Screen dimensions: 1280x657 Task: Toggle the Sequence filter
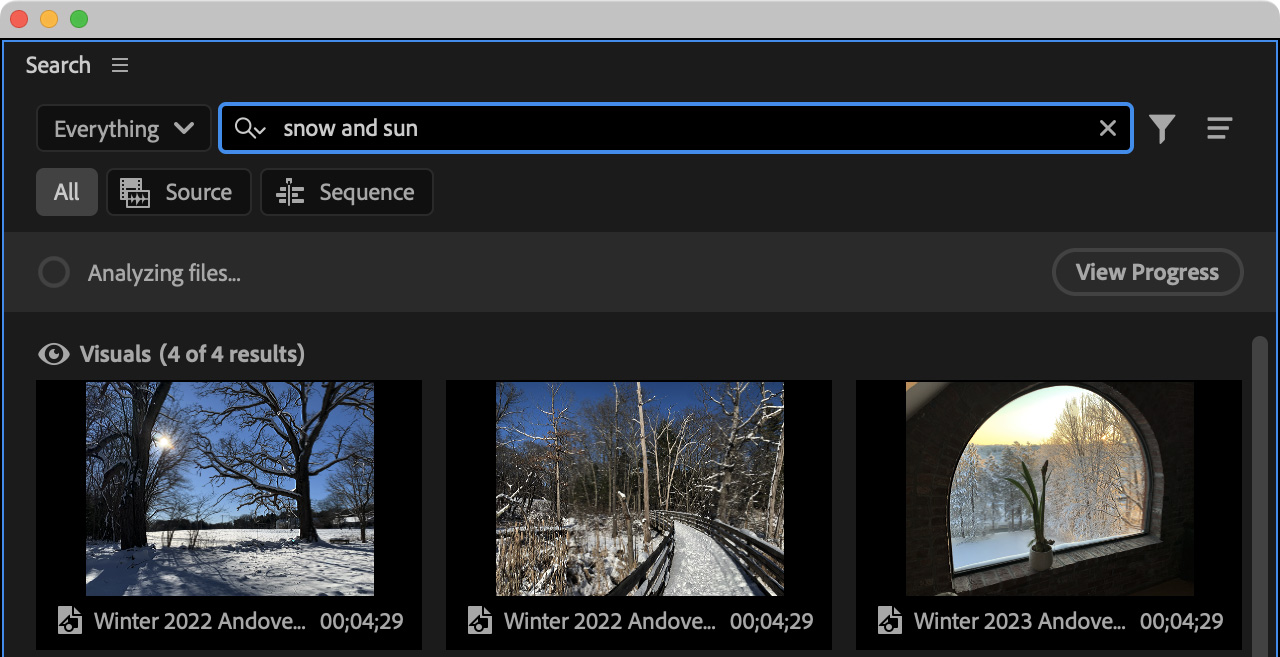pos(346,192)
